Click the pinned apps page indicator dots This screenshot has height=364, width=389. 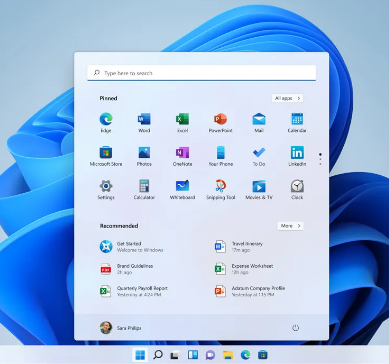click(x=320, y=159)
